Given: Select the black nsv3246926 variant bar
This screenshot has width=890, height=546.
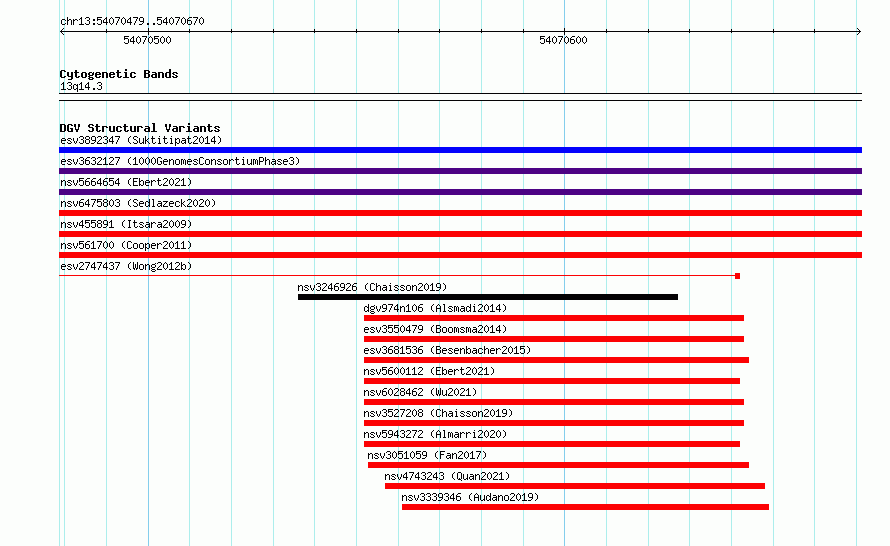Looking at the screenshot, I should (x=488, y=297).
